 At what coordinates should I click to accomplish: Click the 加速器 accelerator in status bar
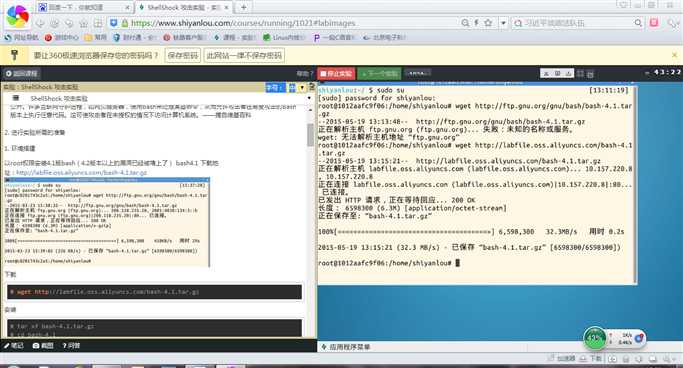point(561,359)
